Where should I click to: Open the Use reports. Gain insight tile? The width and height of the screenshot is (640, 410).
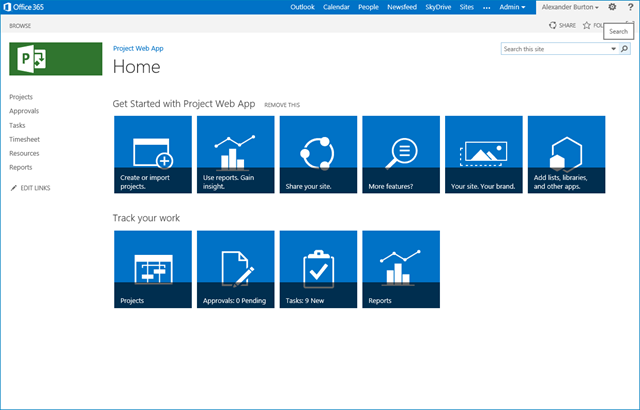pyautogui.click(x=236, y=154)
